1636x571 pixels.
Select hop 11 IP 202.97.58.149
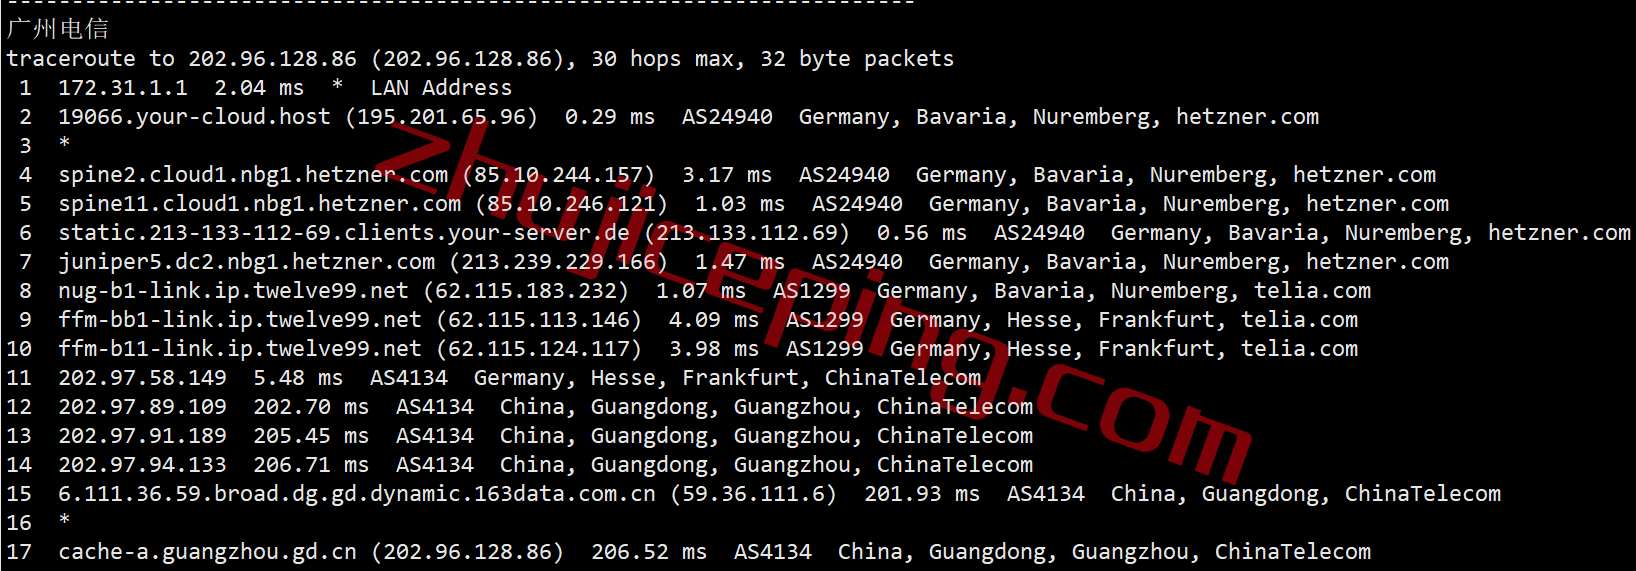pyautogui.click(x=143, y=378)
